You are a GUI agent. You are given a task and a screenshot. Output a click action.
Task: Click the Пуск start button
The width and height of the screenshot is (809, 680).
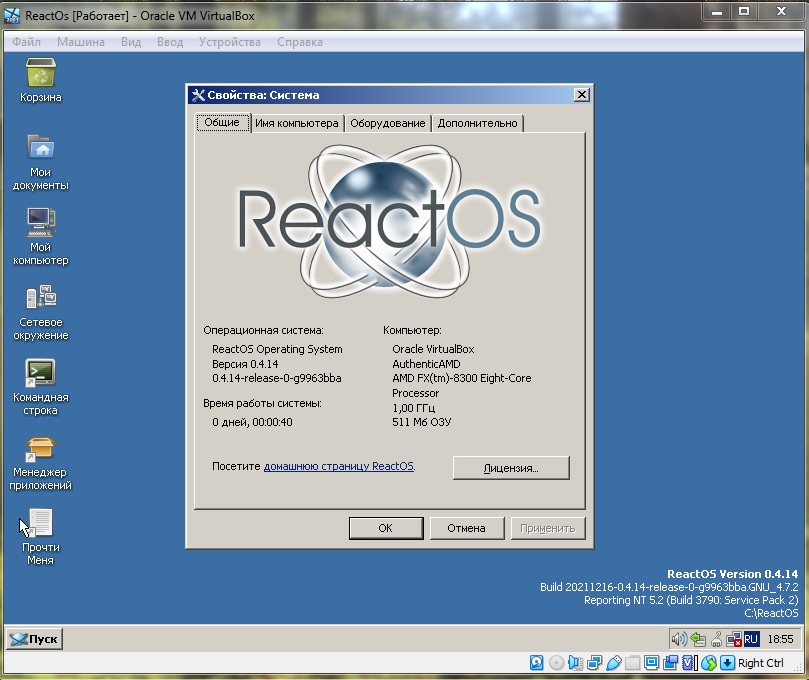pos(34,639)
